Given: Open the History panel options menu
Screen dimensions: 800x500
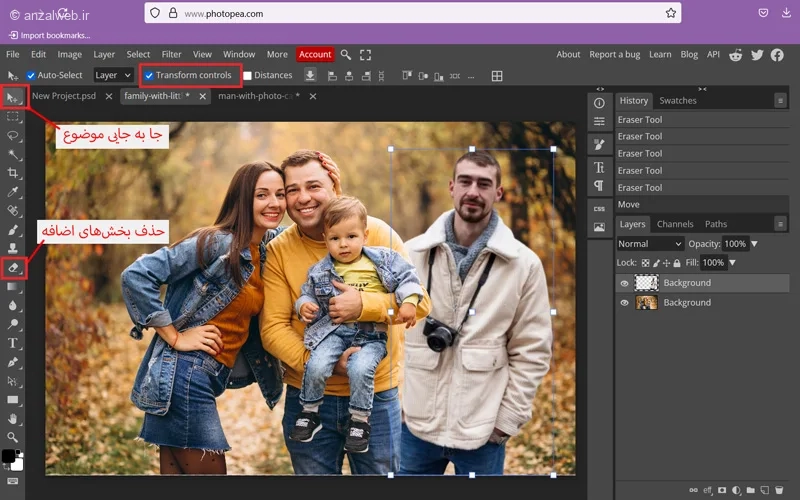Looking at the screenshot, I should 780,101.
